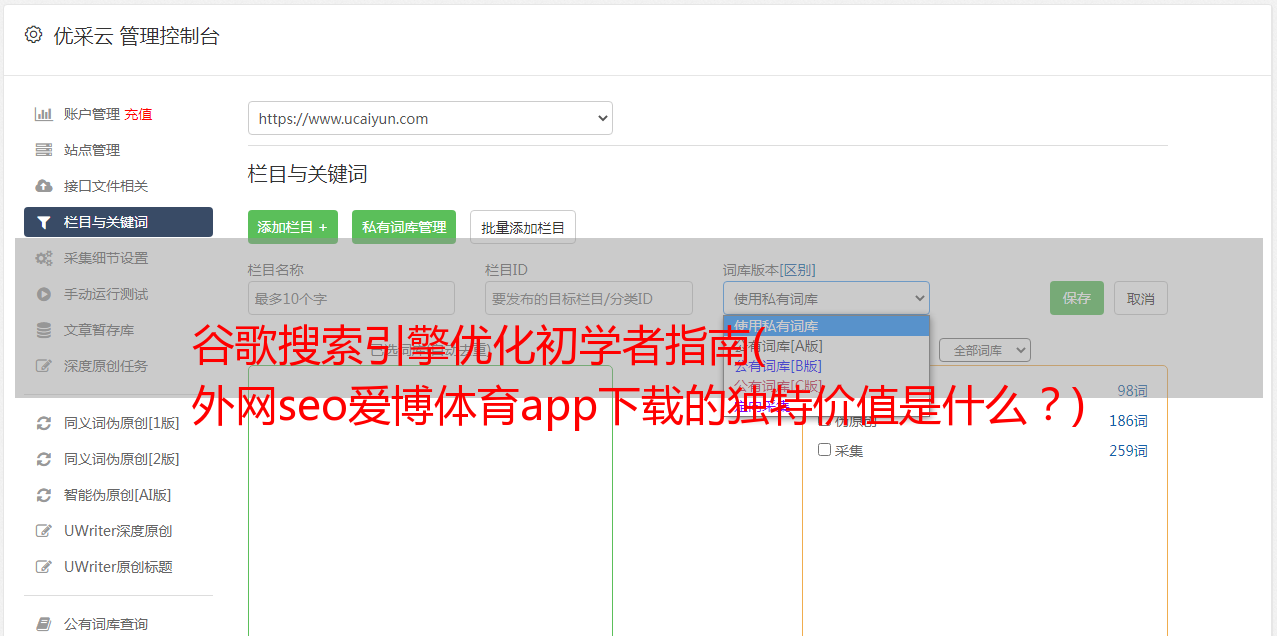Click the funnel icon for 栏目与关键词
This screenshot has height=636, width=1277.
pos(44,222)
